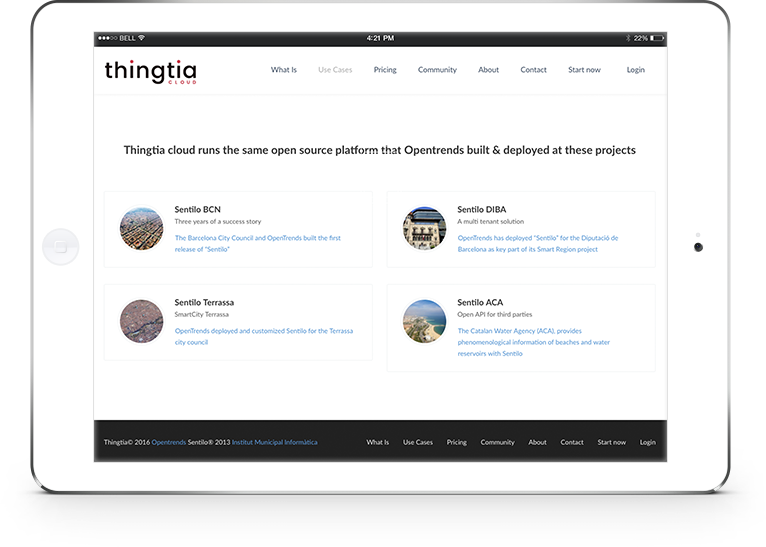Click Community in footer navigation

pos(497,442)
